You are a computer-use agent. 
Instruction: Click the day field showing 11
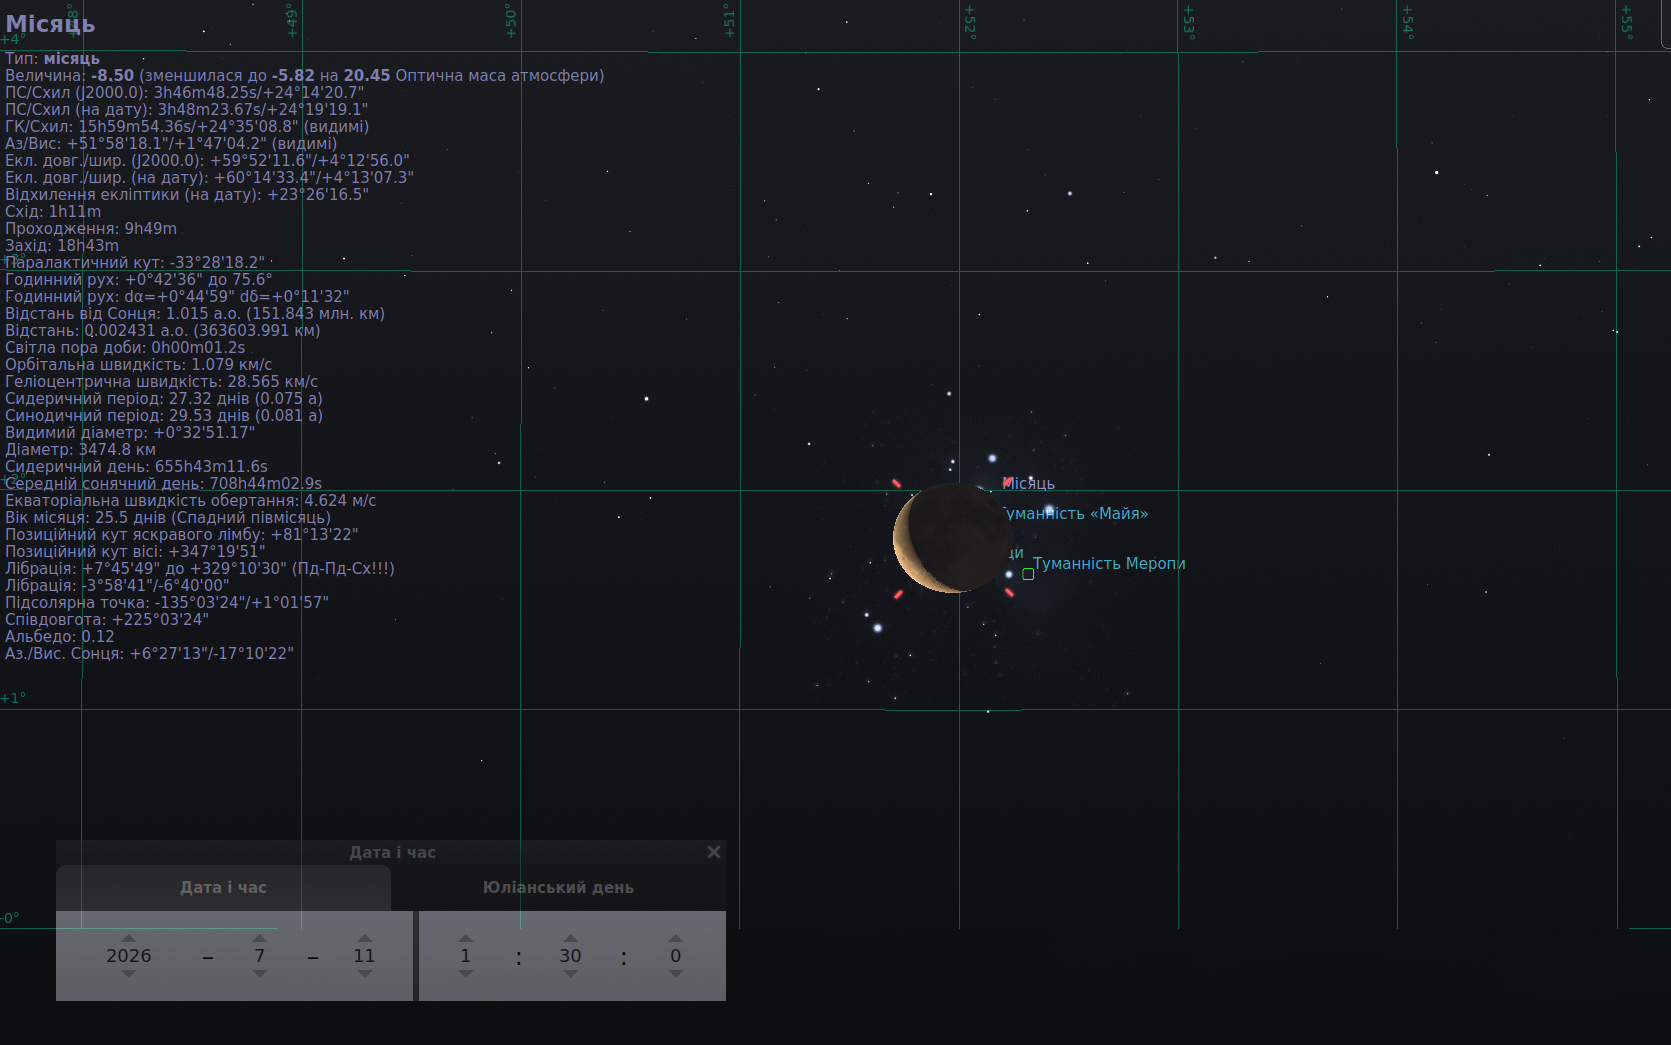point(364,956)
